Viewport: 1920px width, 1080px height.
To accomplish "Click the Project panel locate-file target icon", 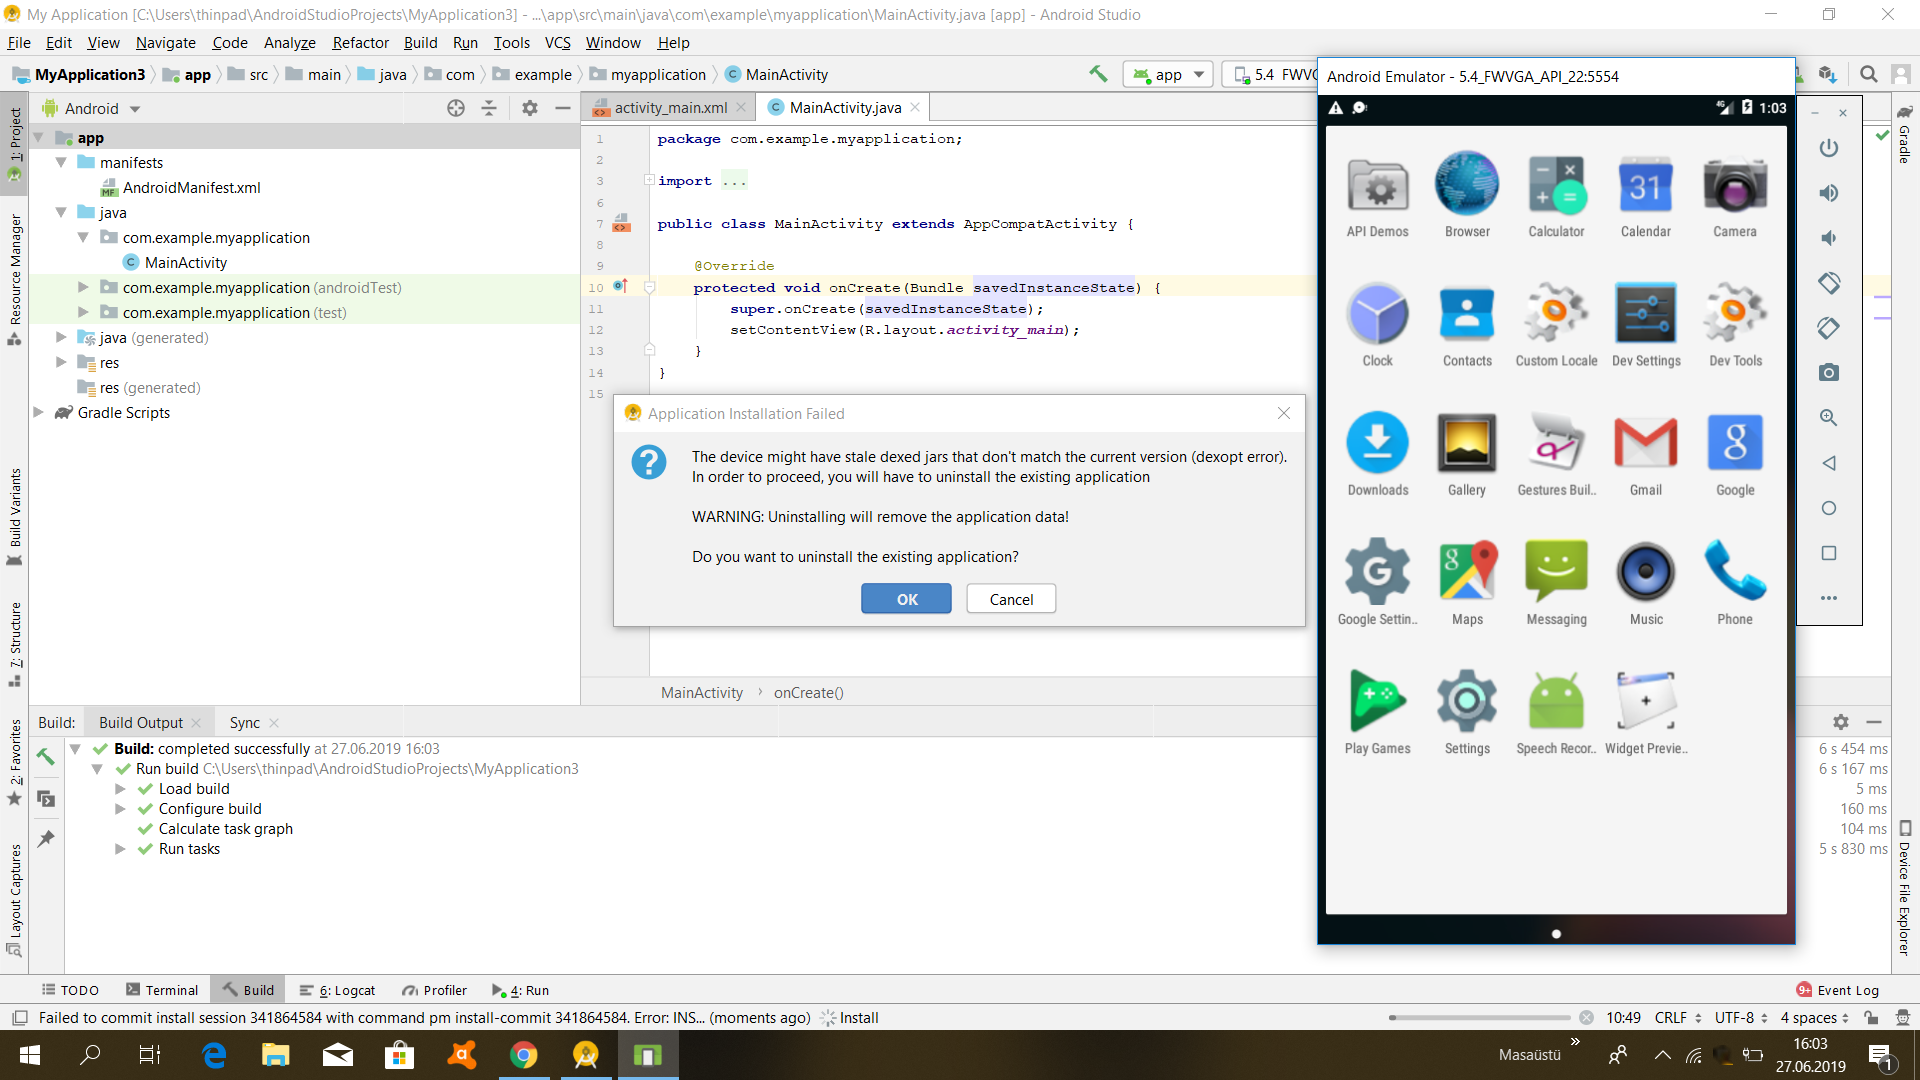I will pyautogui.click(x=456, y=108).
